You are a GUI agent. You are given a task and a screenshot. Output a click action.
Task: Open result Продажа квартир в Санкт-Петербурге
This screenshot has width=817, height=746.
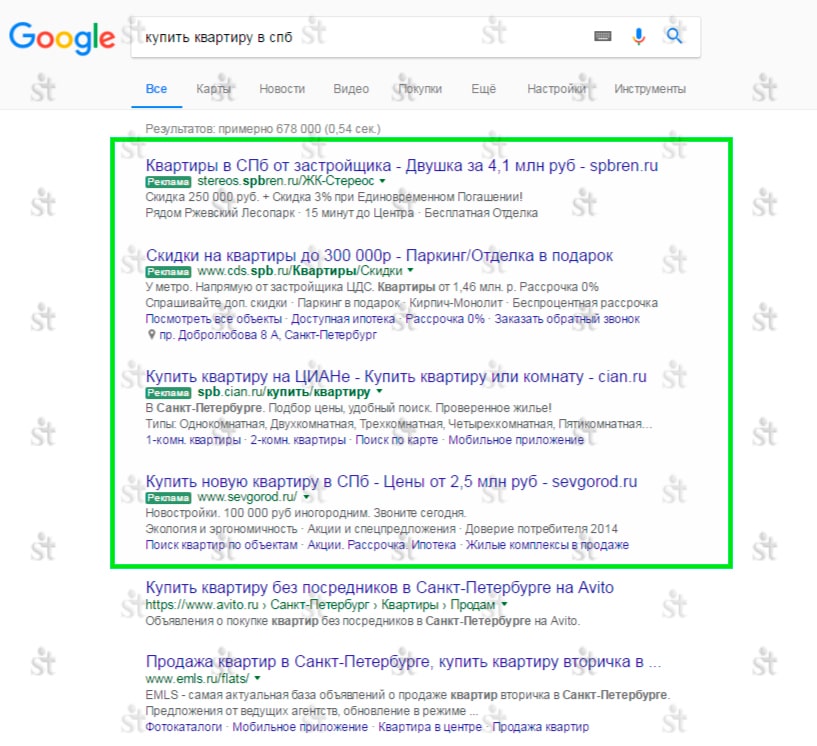click(x=403, y=662)
